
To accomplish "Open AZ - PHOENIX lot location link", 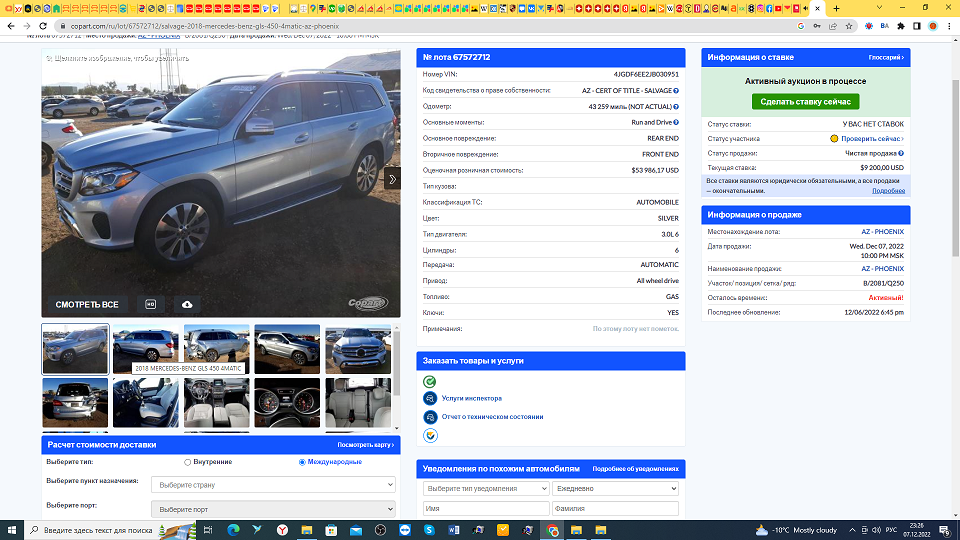I will 882,232.
